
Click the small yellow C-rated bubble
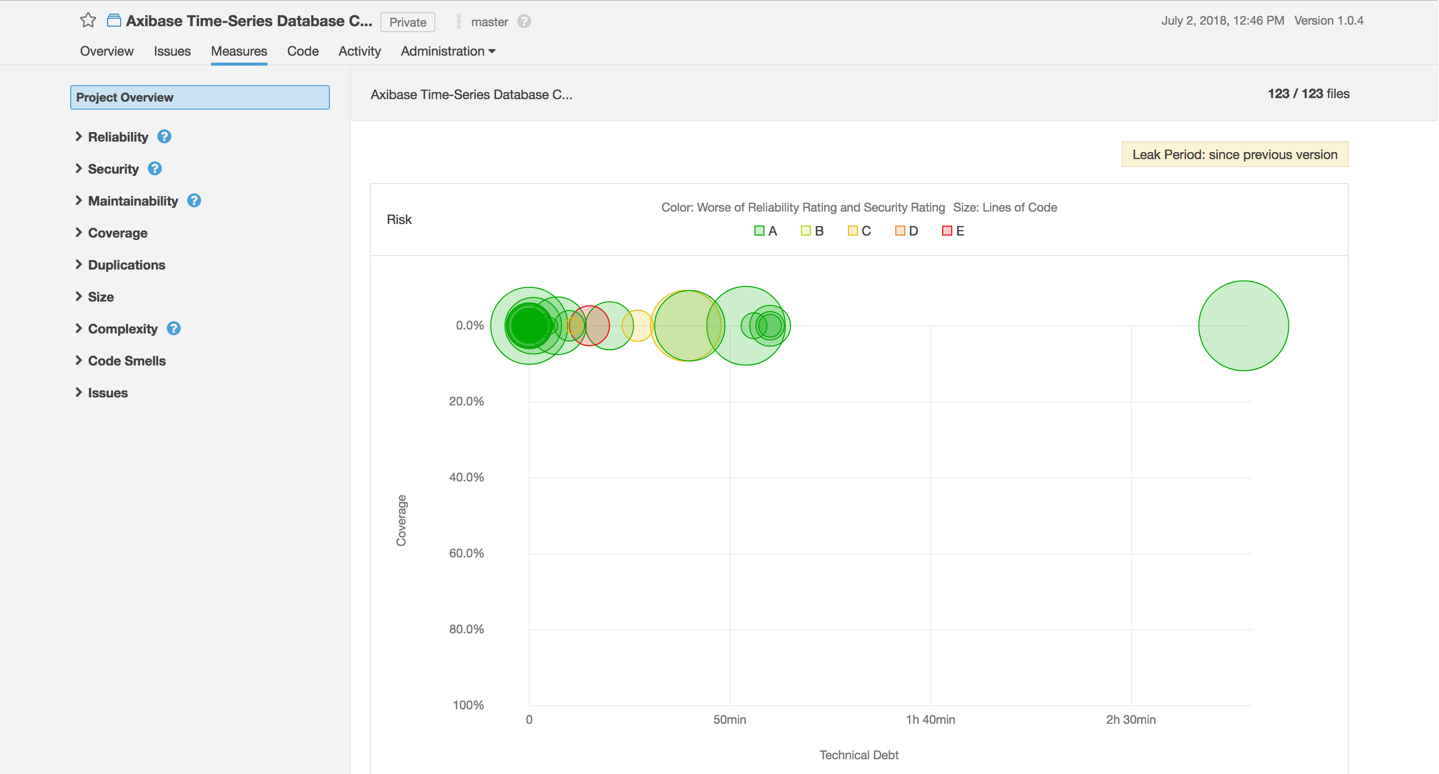(x=636, y=325)
